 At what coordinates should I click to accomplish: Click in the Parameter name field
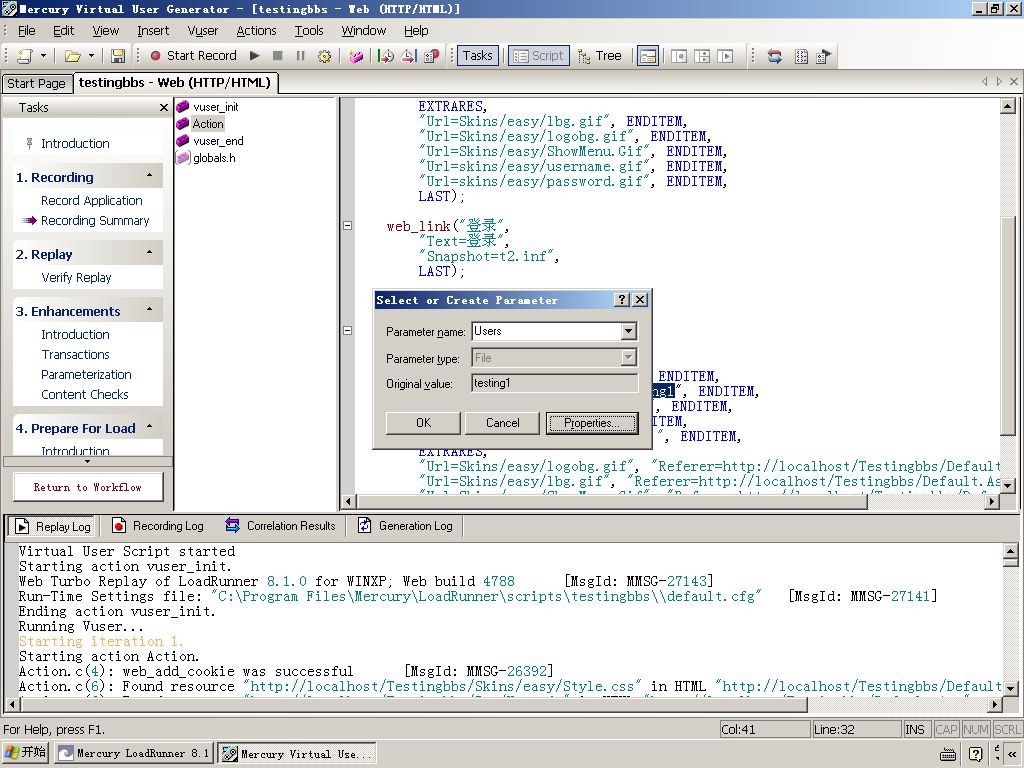tap(546, 331)
